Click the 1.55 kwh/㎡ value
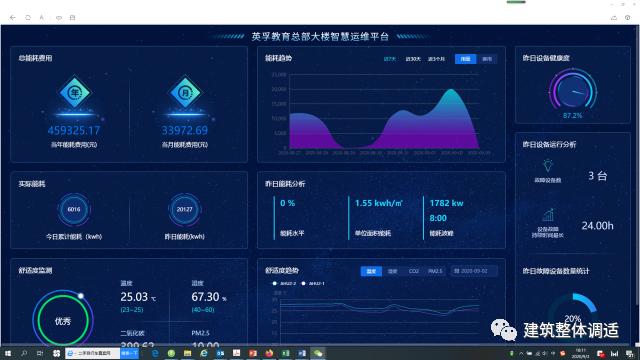640x360 pixels. pyautogui.click(x=379, y=203)
